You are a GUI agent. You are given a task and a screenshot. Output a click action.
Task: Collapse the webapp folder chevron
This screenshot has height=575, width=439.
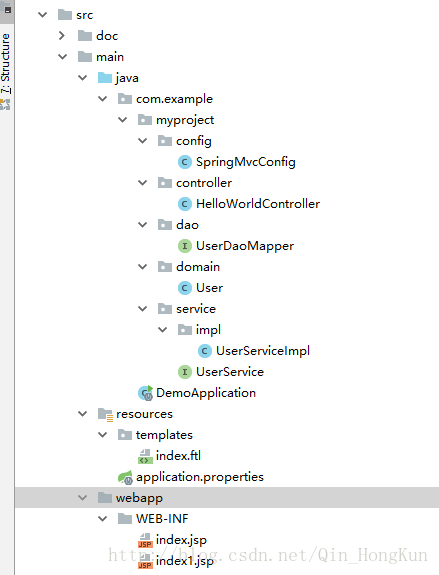[x=83, y=498]
